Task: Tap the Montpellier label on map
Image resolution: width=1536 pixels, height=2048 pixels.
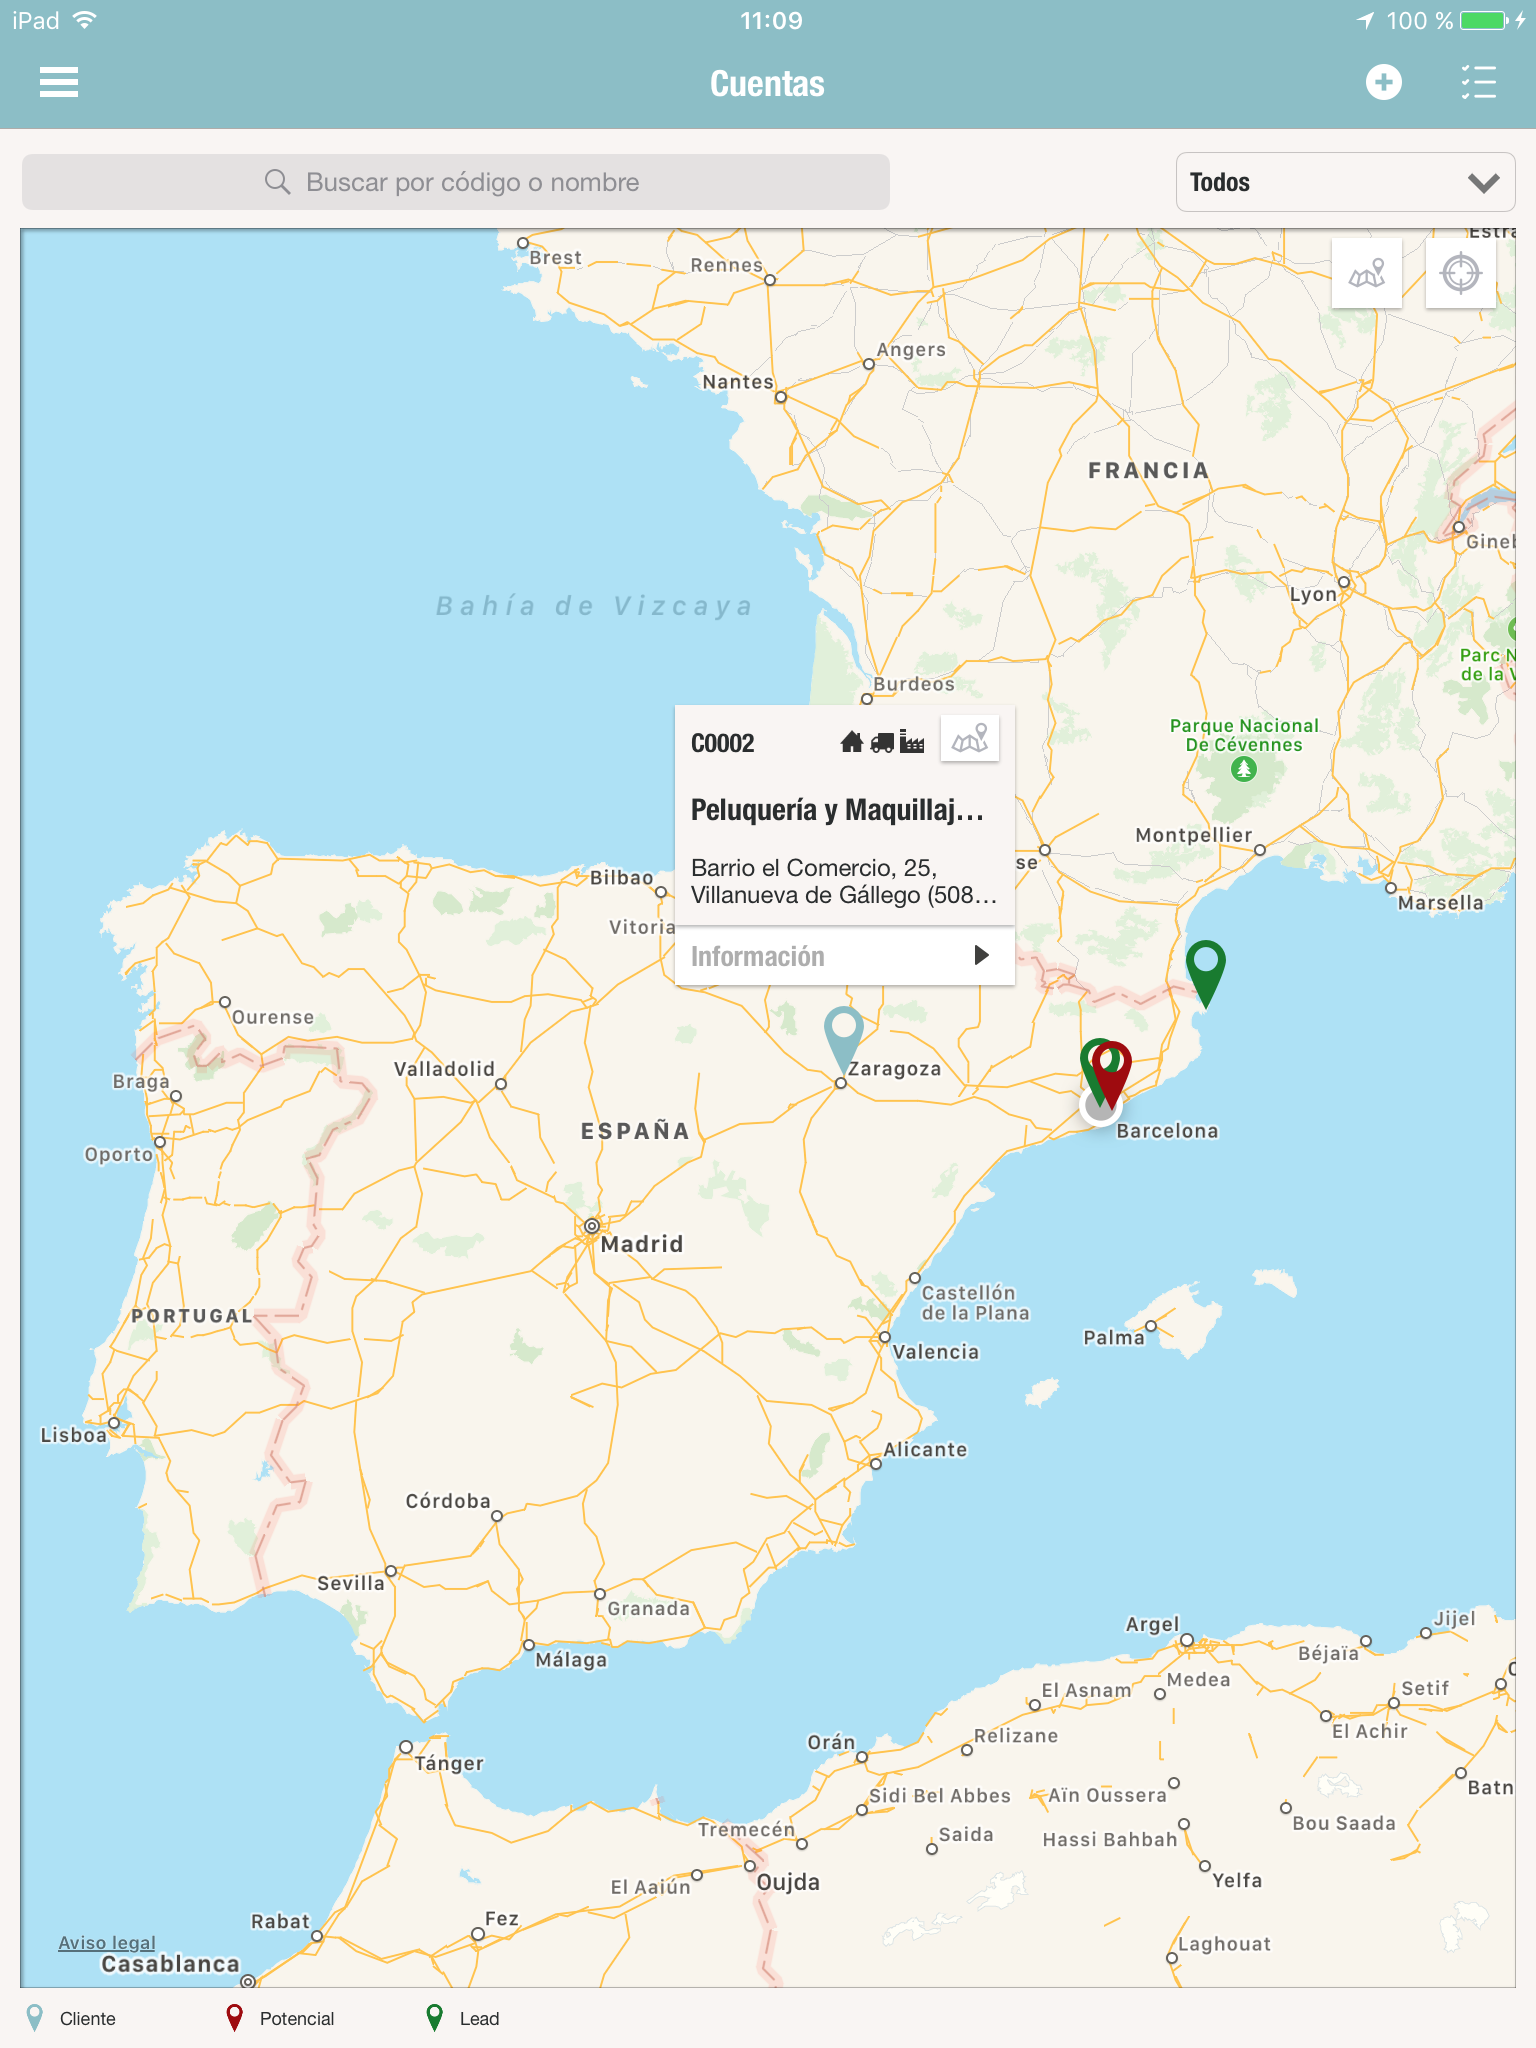Action: point(1194,835)
